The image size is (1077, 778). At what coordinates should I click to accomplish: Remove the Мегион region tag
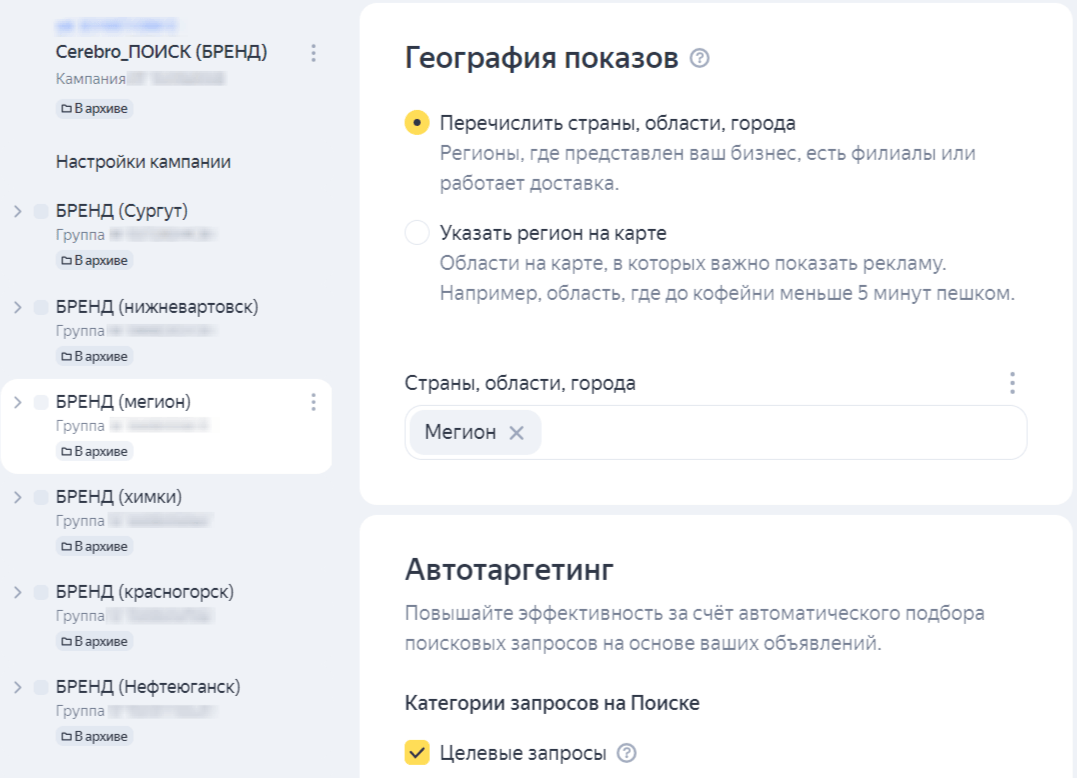(516, 433)
